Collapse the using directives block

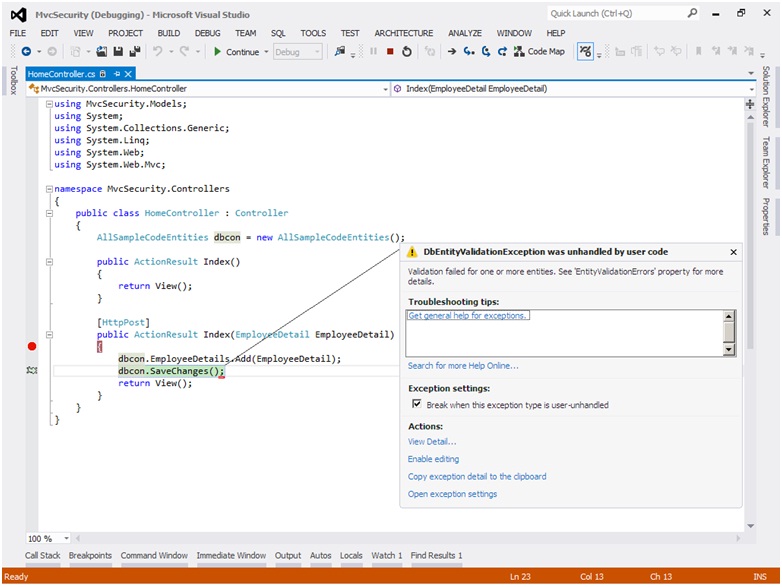(49, 104)
